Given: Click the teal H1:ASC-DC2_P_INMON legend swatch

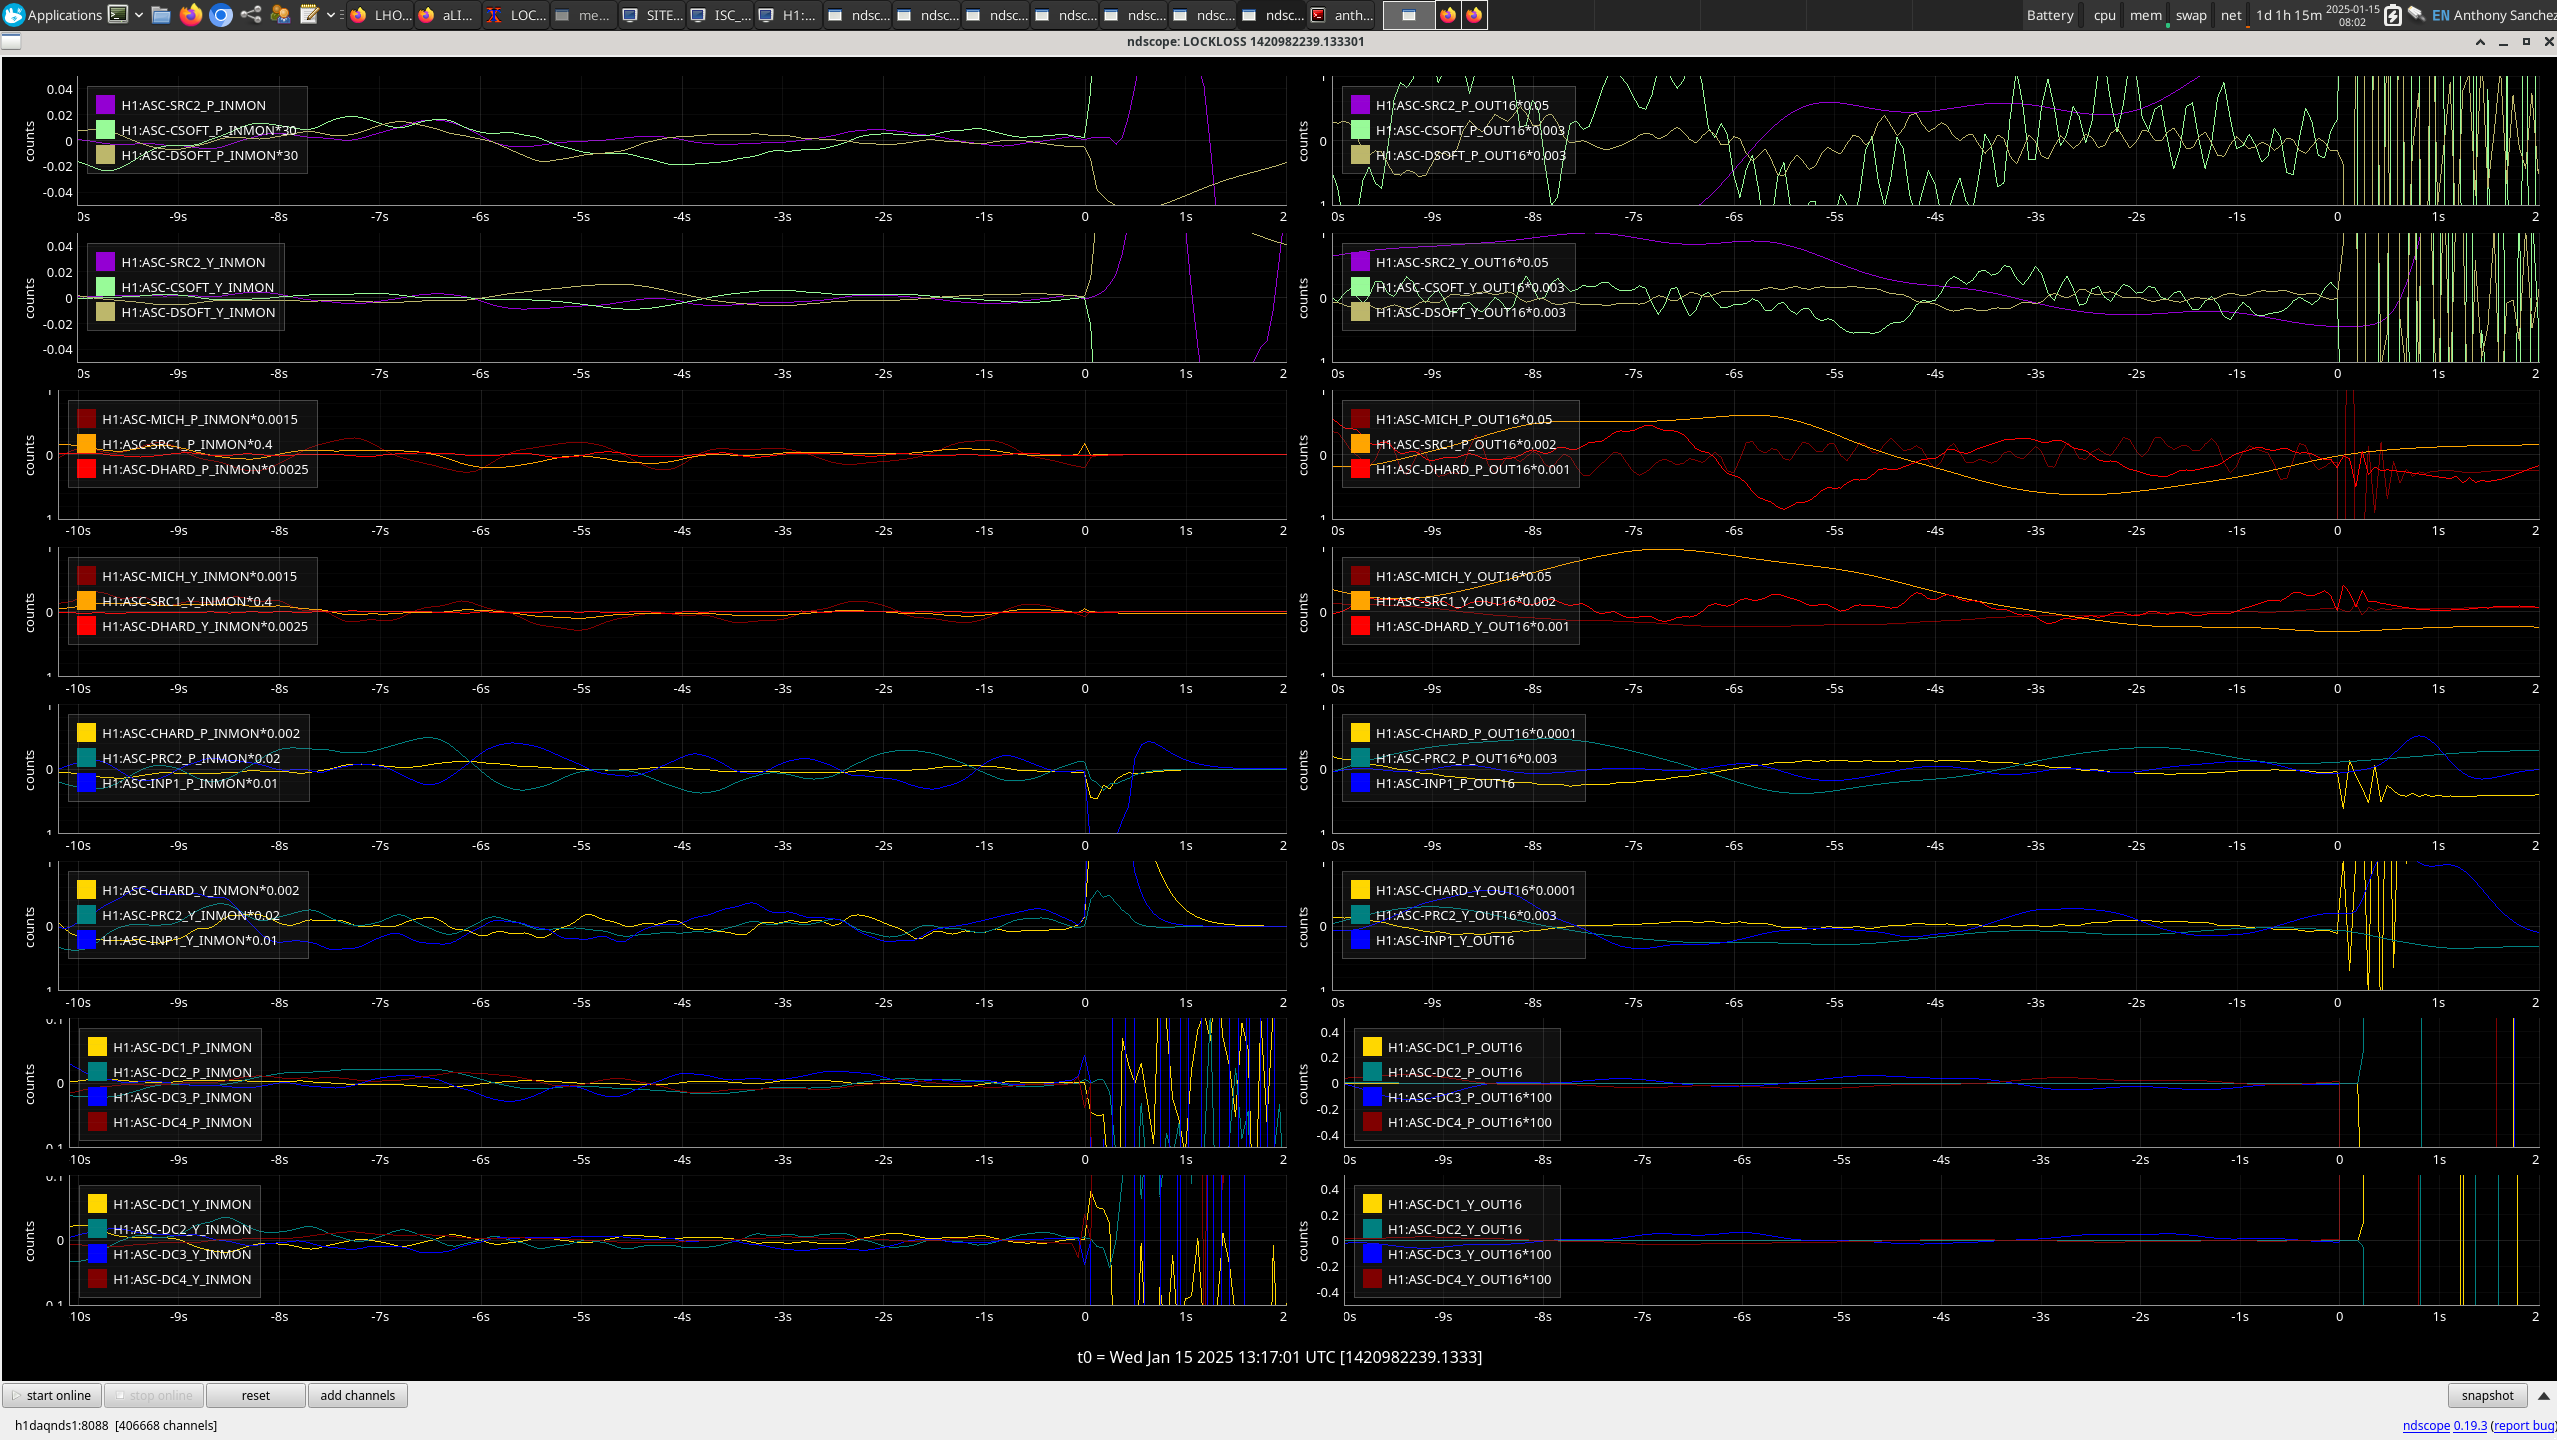Looking at the screenshot, I should [97, 1072].
